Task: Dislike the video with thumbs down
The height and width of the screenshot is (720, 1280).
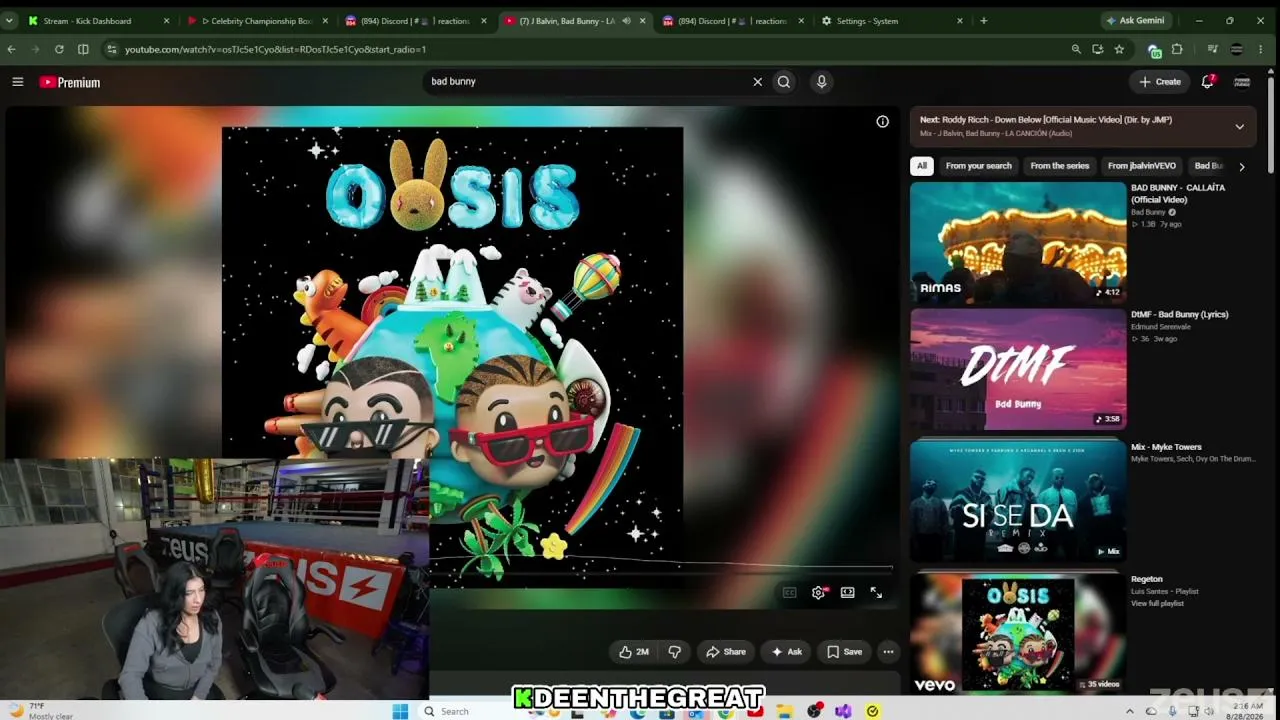Action: 675,652
